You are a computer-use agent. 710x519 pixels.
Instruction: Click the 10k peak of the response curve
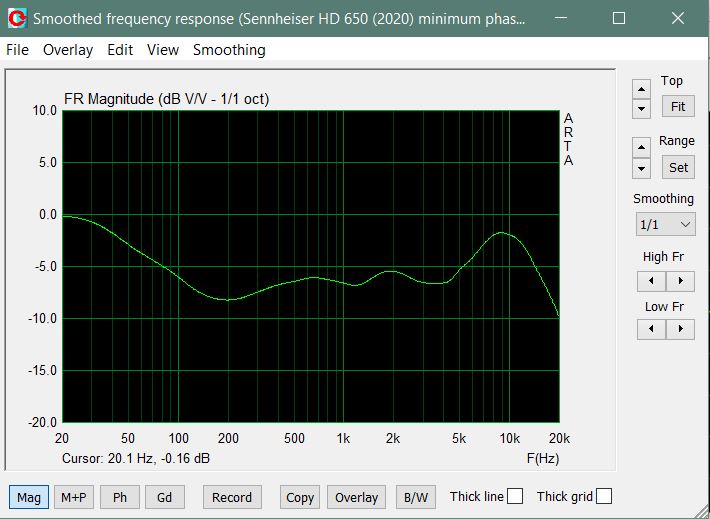(501, 232)
